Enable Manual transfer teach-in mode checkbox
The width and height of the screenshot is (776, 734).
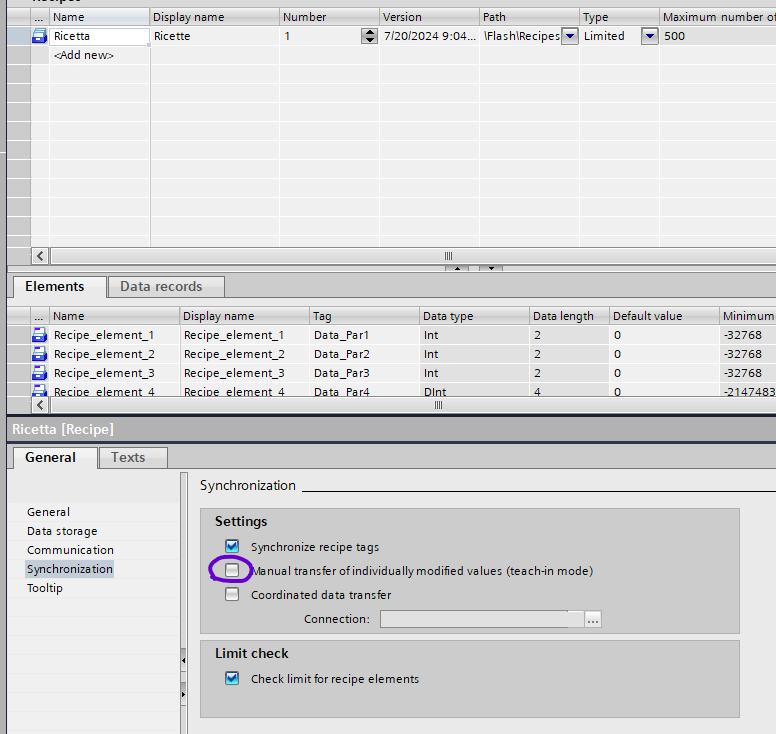pyautogui.click(x=232, y=571)
